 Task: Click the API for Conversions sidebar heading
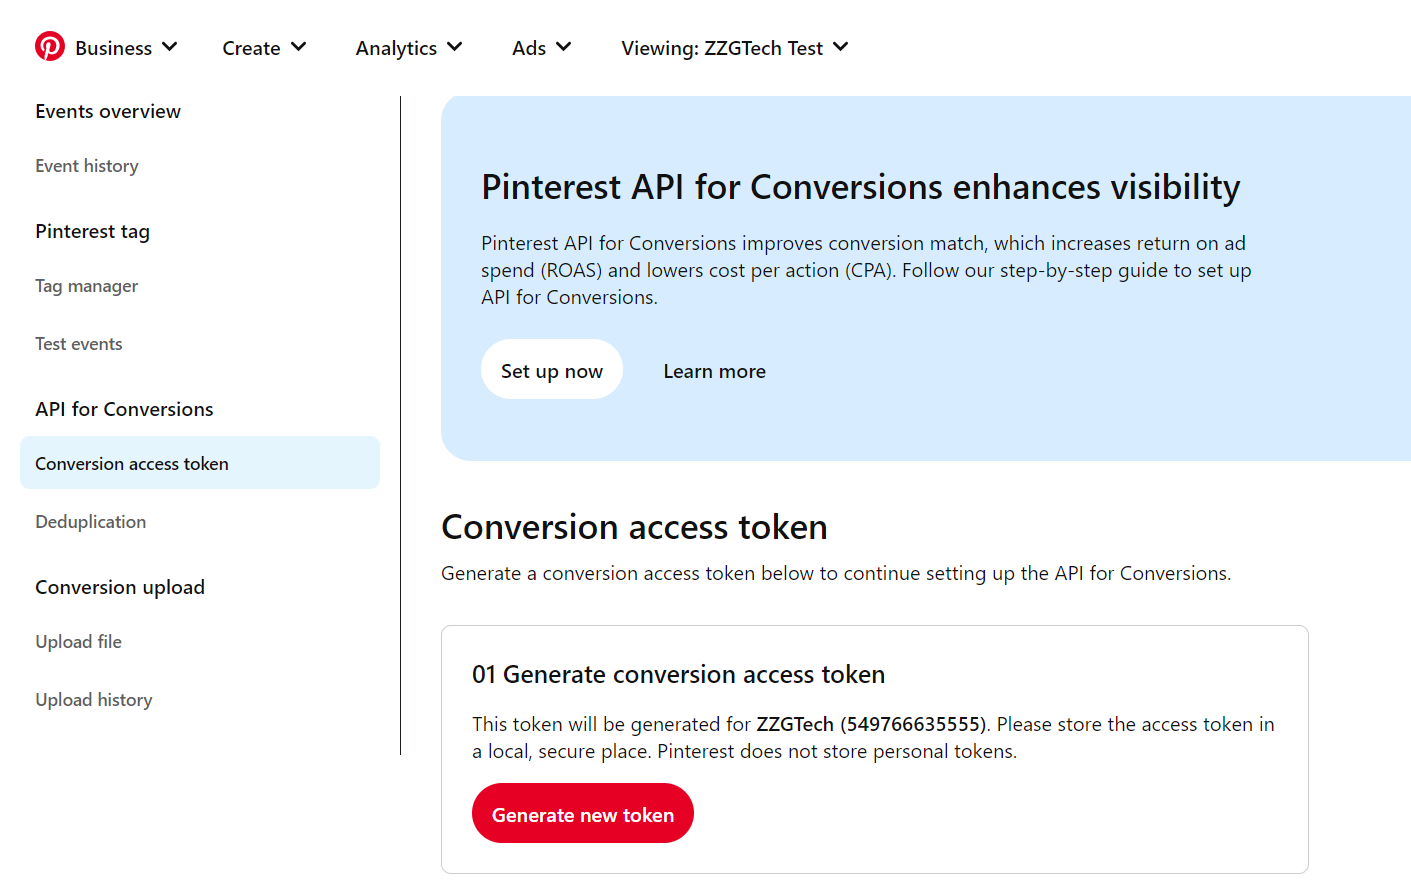click(x=124, y=409)
